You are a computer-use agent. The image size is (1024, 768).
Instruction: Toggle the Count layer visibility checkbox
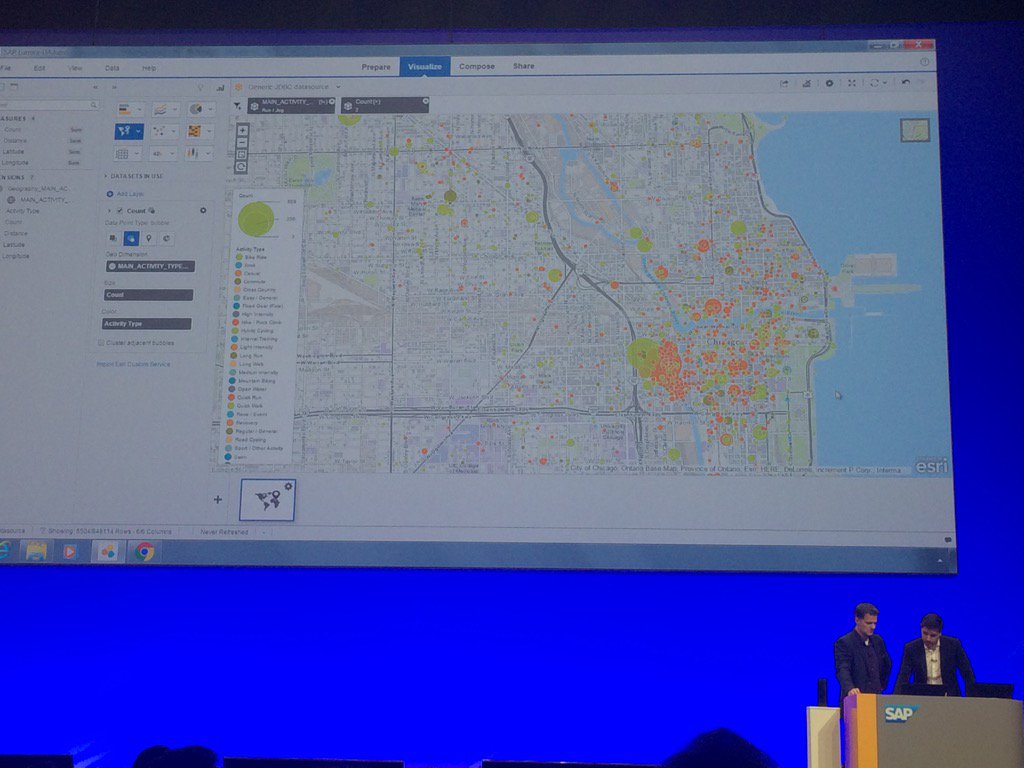pyautogui.click(x=120, y=211)
